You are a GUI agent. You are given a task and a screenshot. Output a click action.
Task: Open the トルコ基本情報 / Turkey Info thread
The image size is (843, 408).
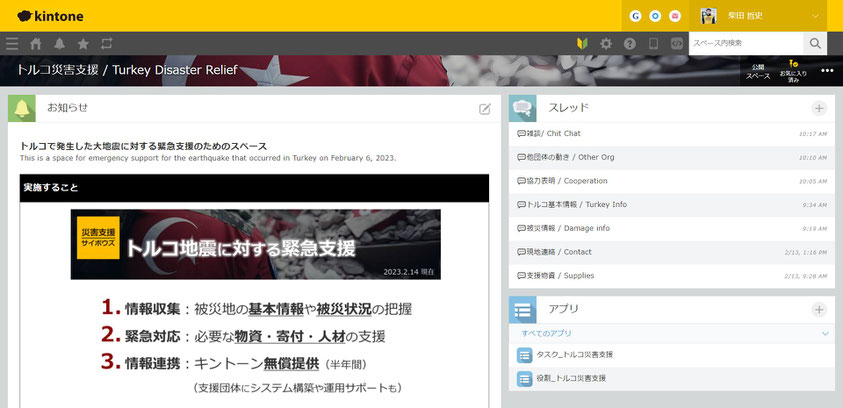[x=672, y=205]
